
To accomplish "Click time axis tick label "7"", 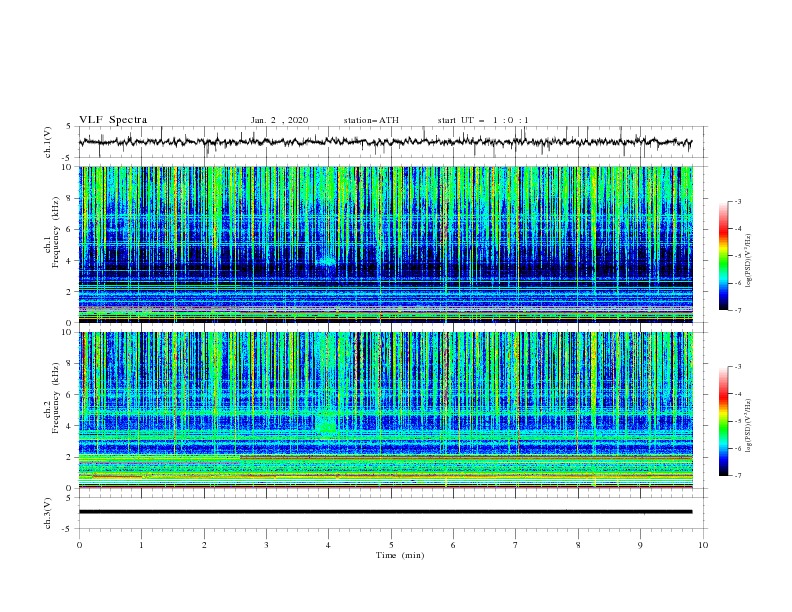I will (x=516, y=545).
